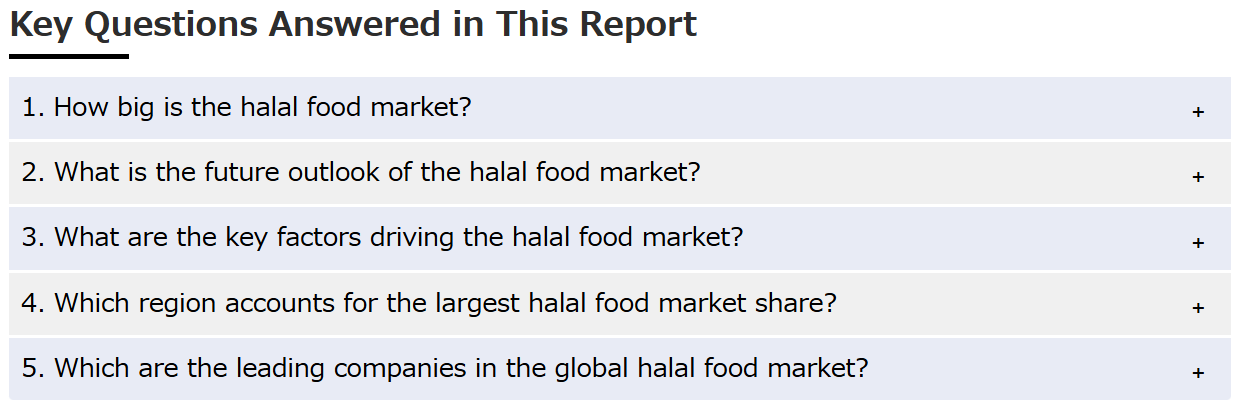Click the "4." number of fourth question

34,303
